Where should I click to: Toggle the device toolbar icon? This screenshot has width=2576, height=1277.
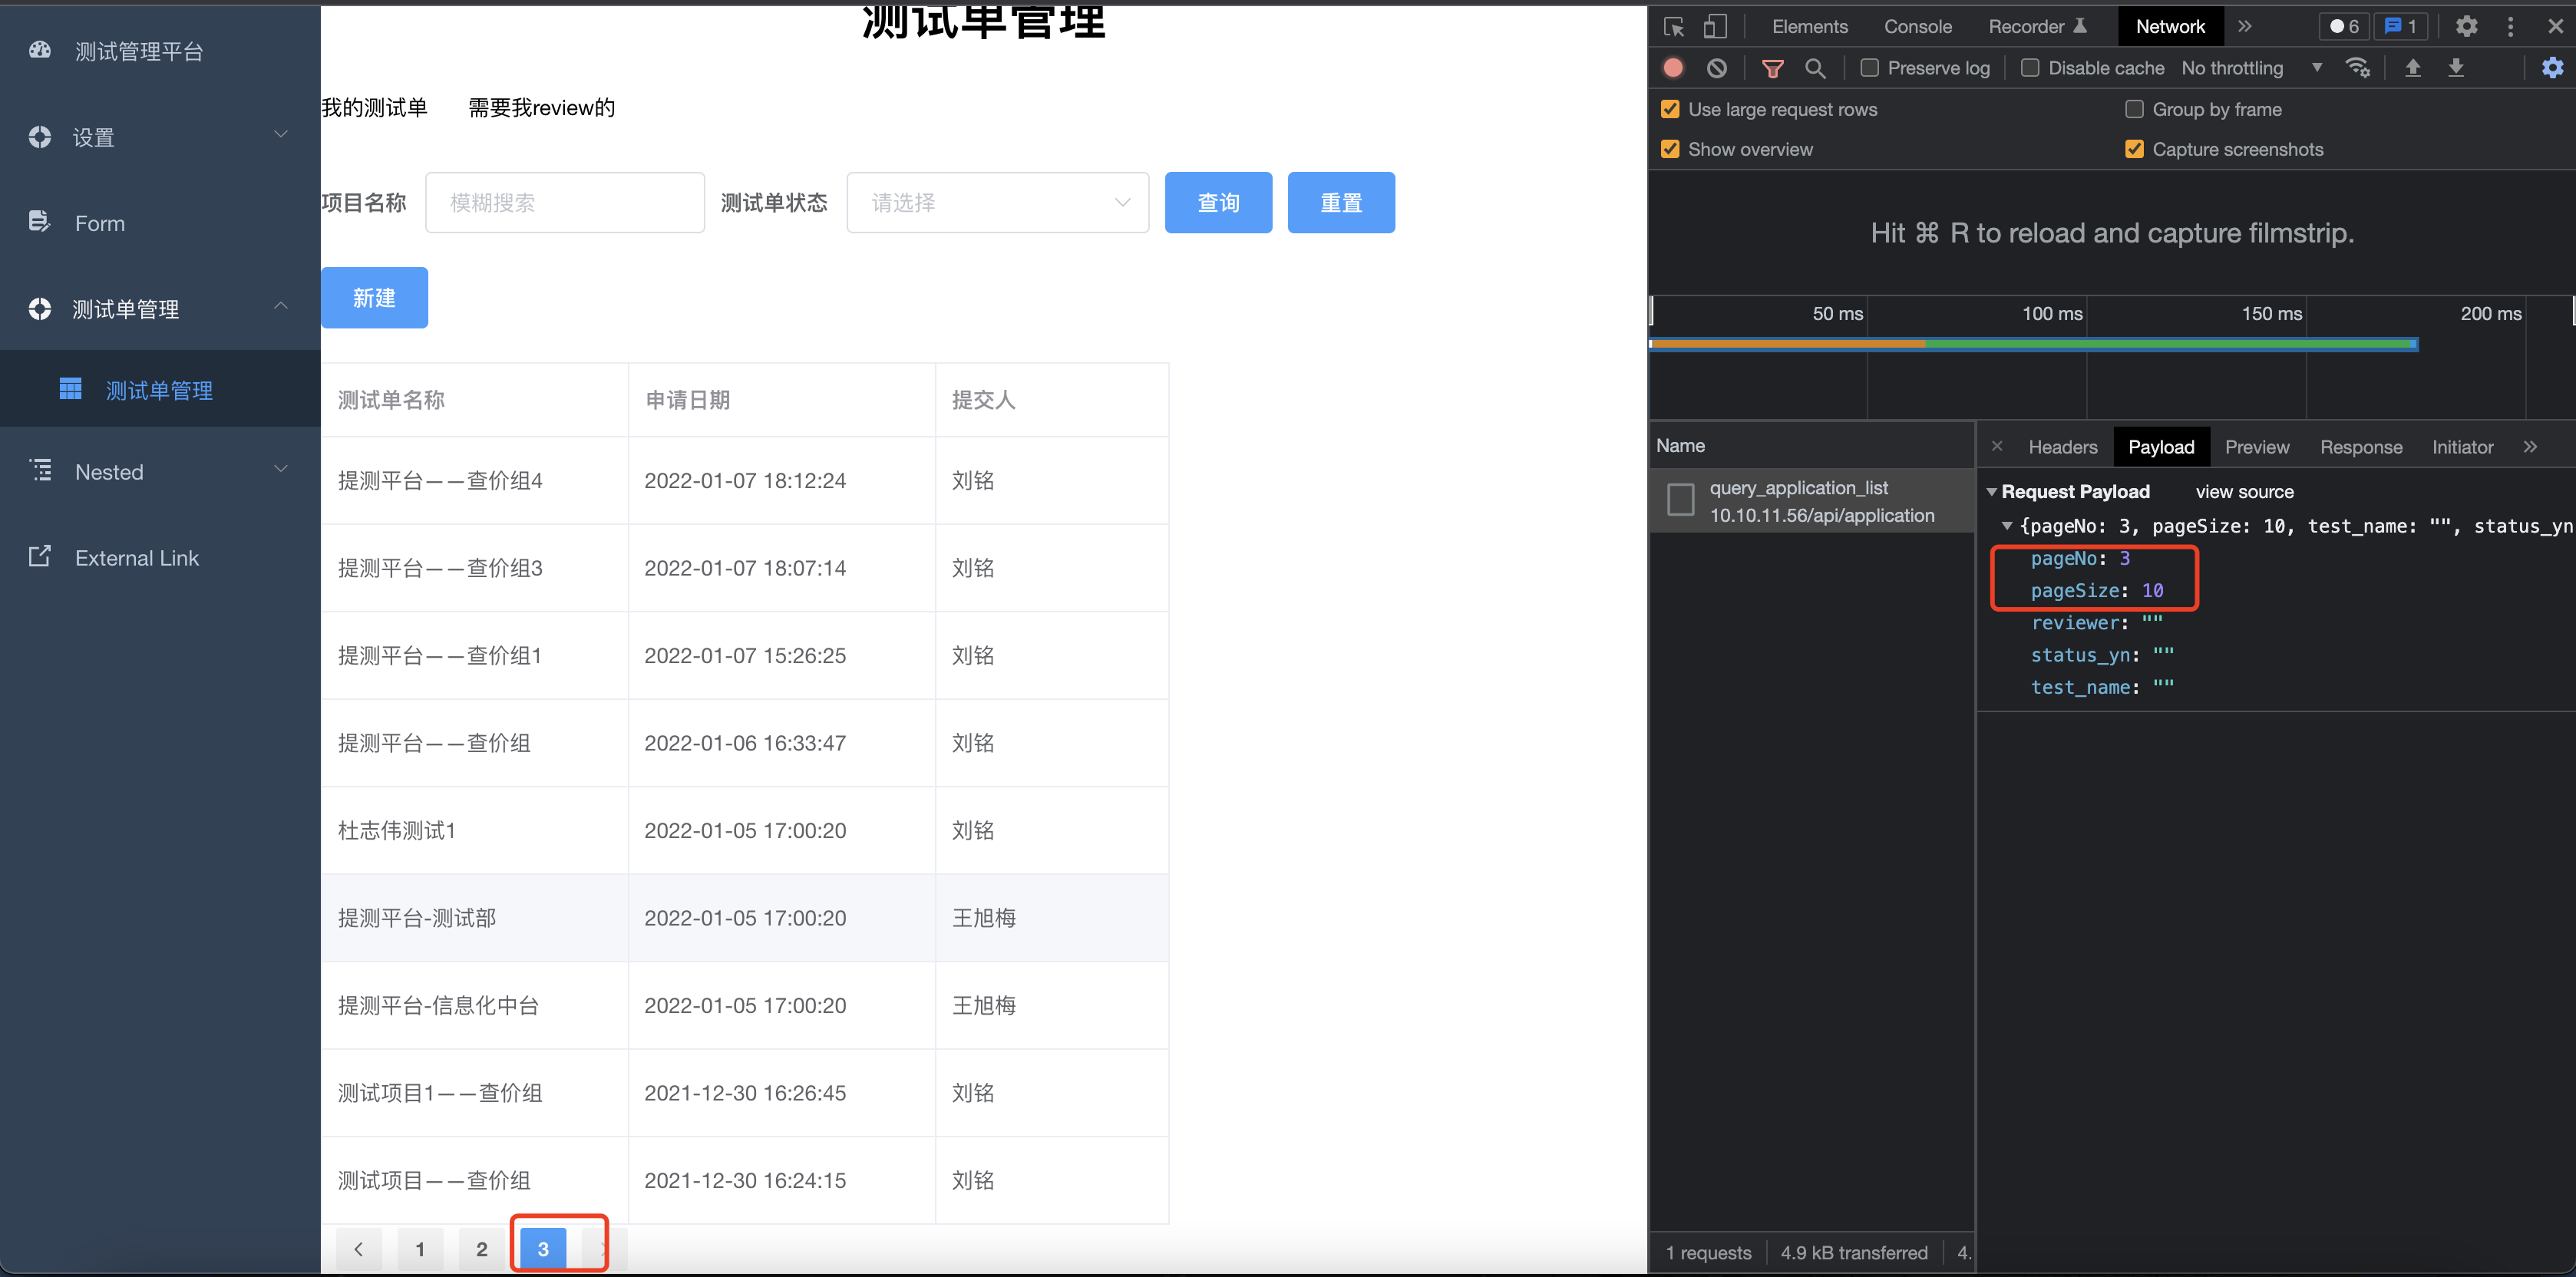1715,27
